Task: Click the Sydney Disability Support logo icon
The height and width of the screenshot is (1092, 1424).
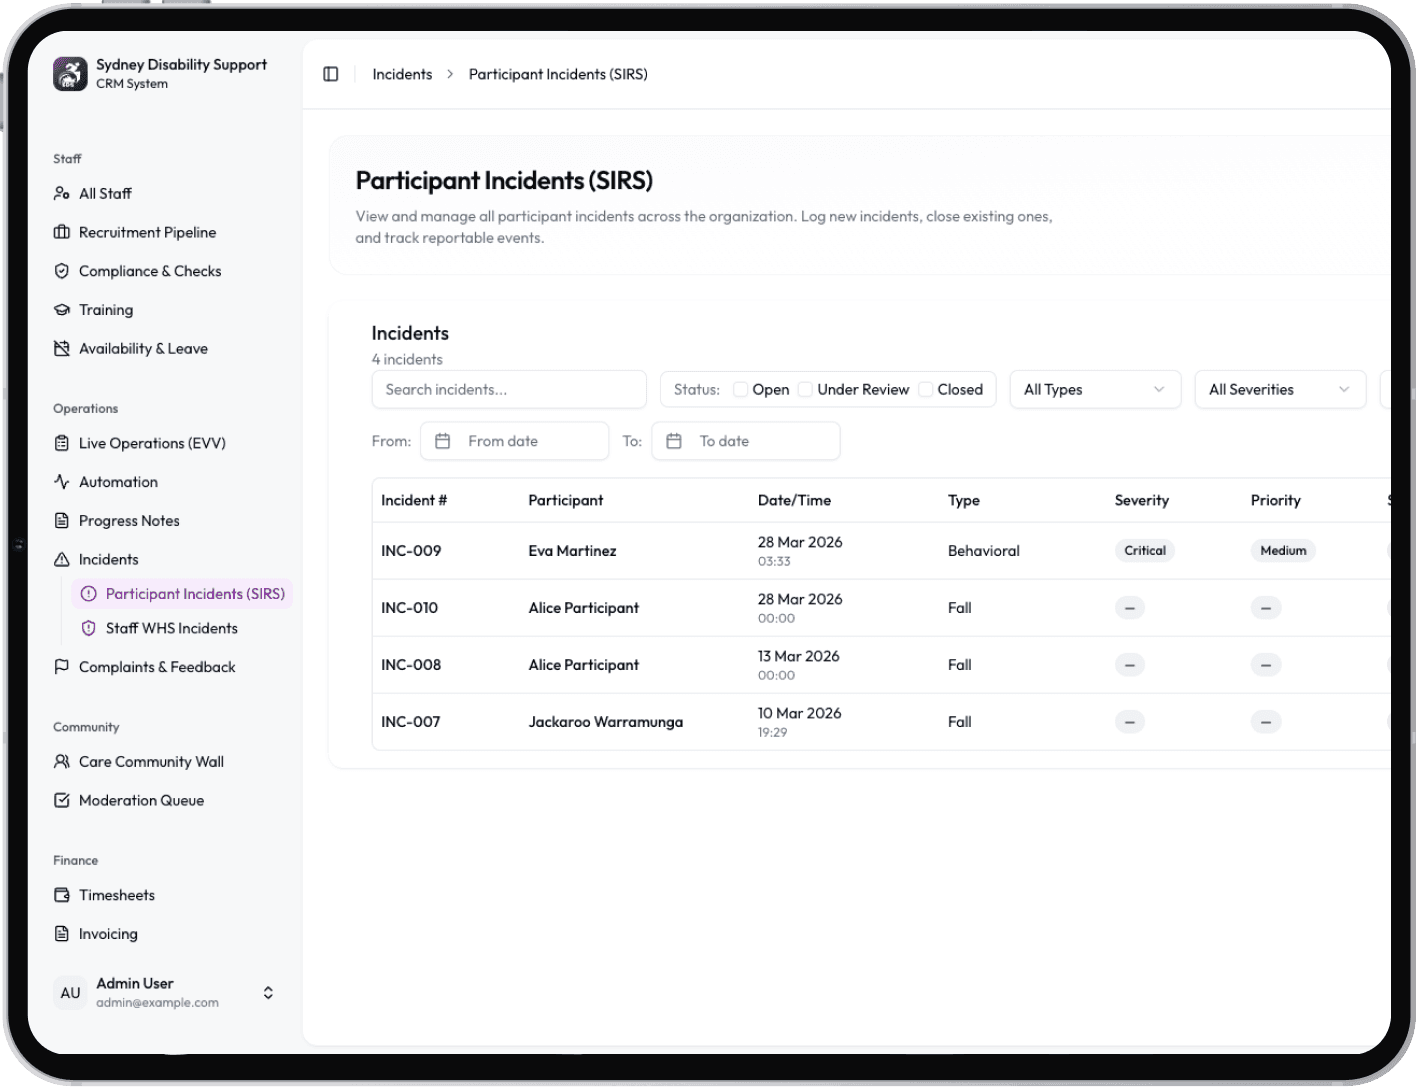Action: [x=70, y=74]
